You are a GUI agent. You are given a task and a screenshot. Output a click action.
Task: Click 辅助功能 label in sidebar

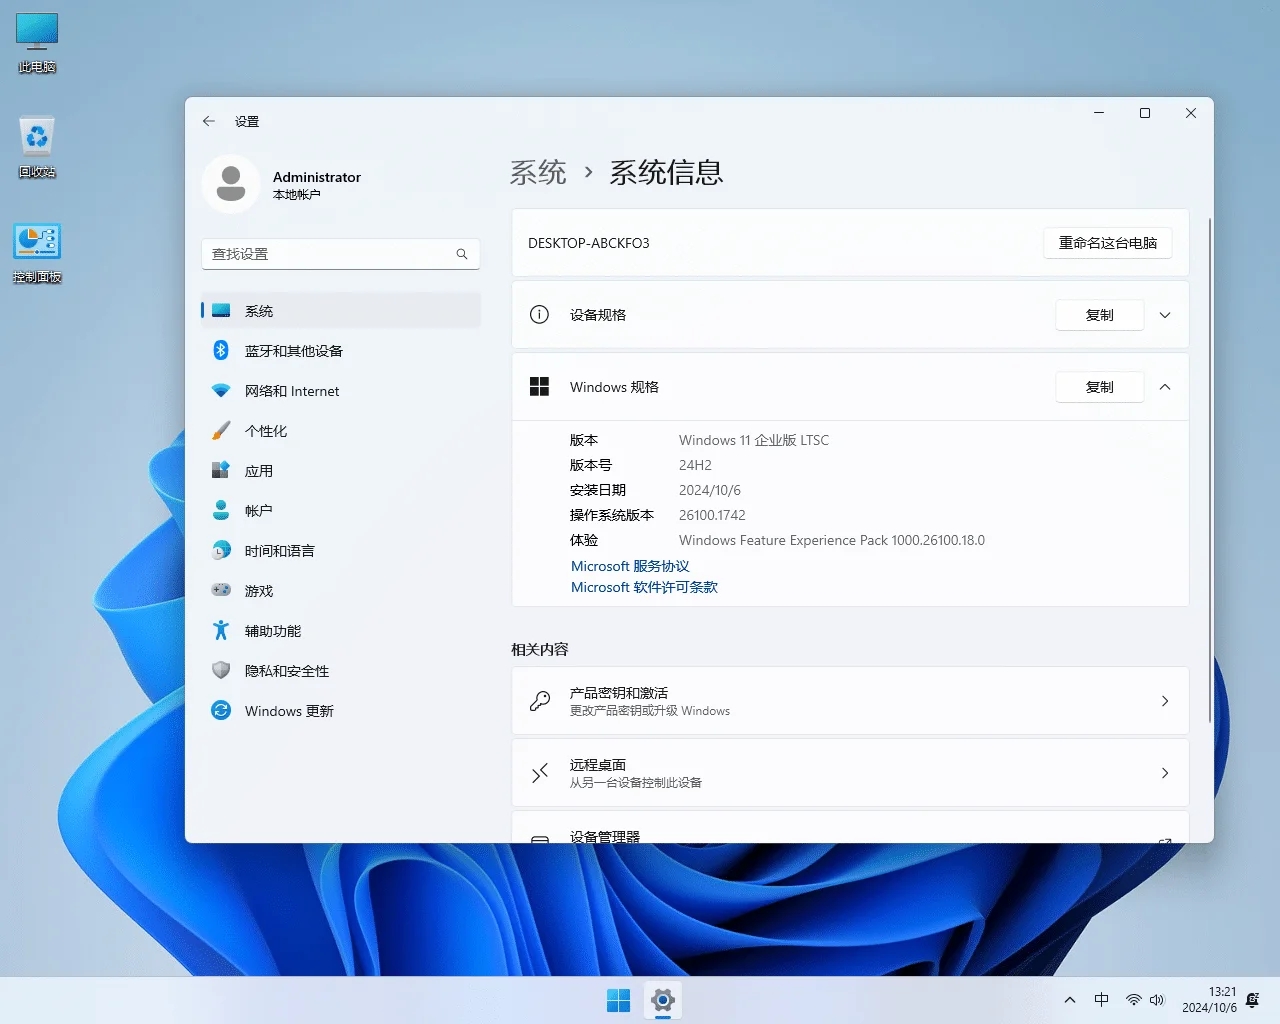[273, 631]
